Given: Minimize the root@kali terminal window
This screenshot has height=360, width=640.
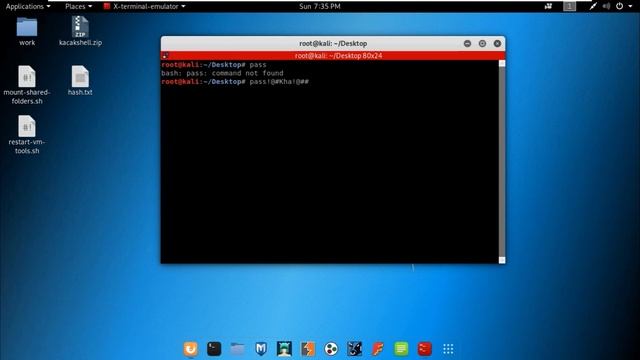Looking at the screenshot, I should tap(467, 43).
